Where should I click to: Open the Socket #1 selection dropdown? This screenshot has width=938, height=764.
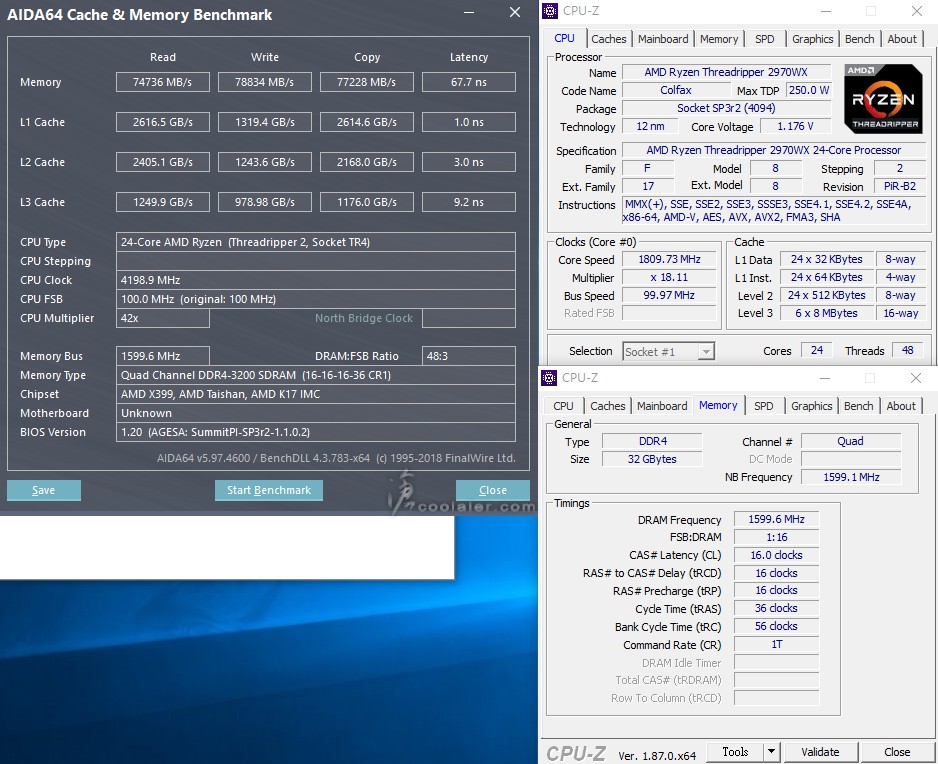(668, 351)
